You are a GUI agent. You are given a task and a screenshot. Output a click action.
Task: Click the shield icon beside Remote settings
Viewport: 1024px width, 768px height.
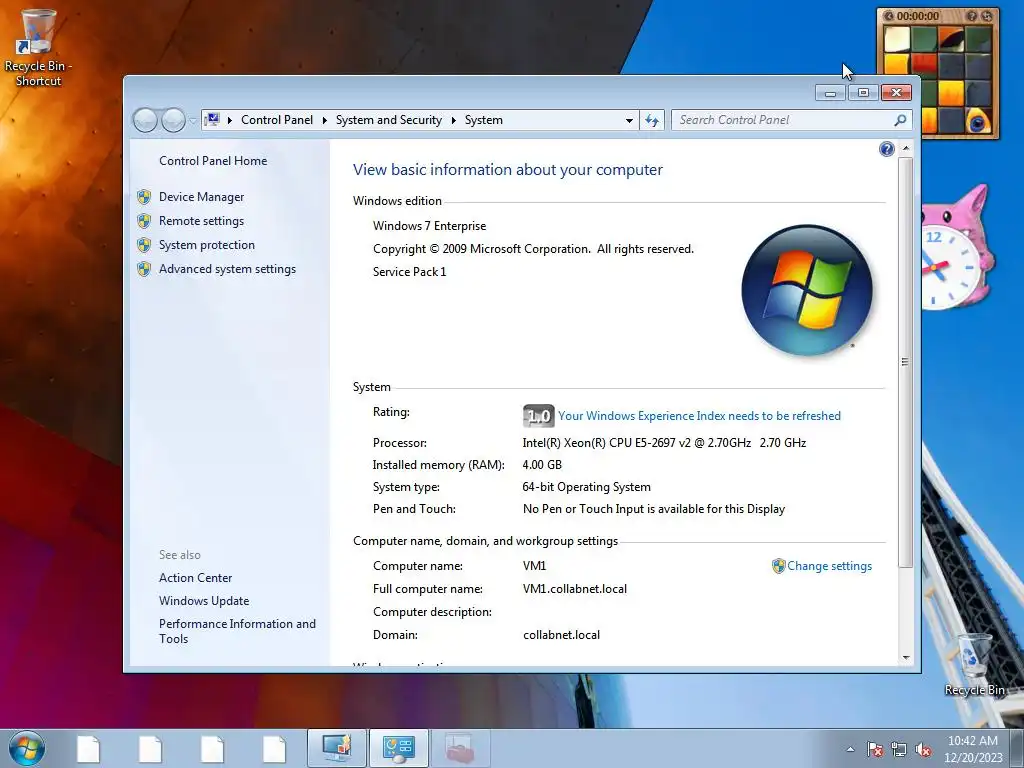pos(144,221)
